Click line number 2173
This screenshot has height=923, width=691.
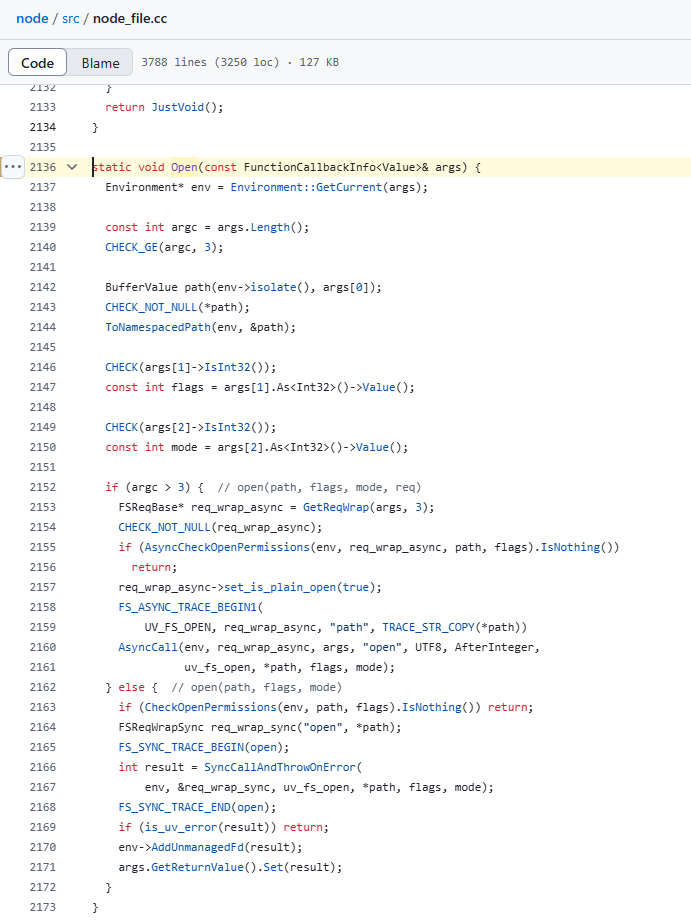[x=43, y=907]
